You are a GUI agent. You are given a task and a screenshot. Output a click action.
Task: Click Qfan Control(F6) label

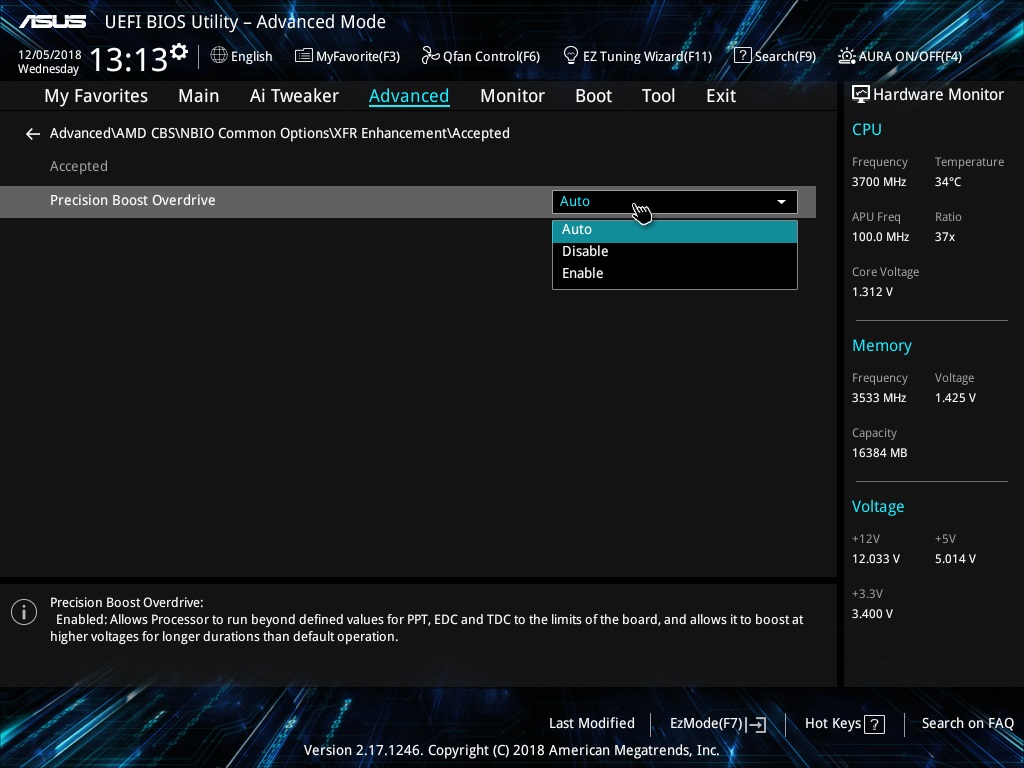pyautogui.click(x=491, y=56)
